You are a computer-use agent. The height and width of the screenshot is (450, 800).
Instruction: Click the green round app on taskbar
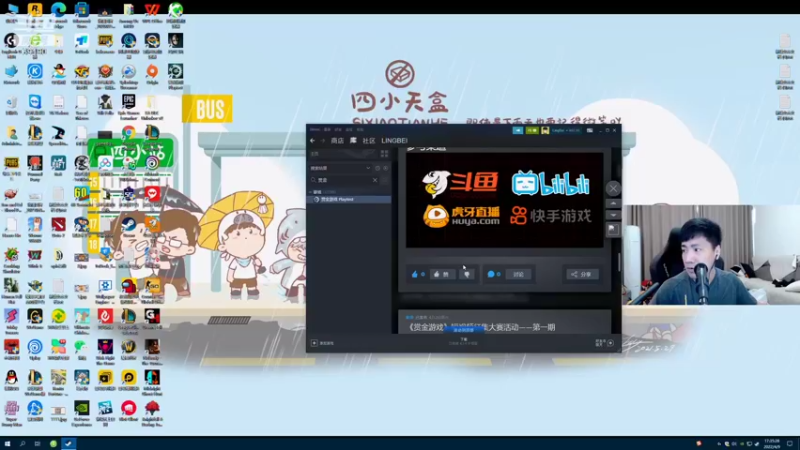point(53,444)
